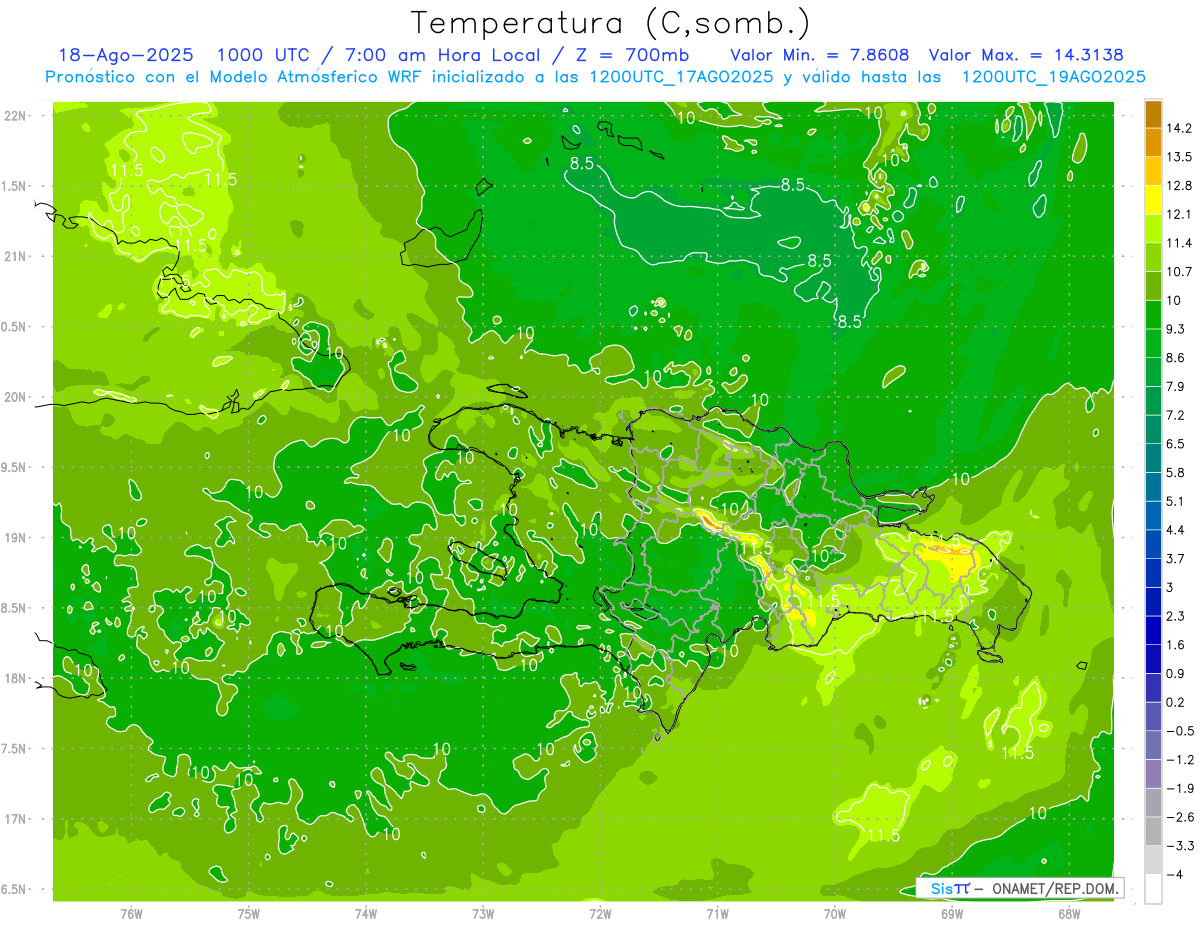This screenshot has height=927, width=1200.
Task: Click legend value '10.7'
Action: 1180,271
